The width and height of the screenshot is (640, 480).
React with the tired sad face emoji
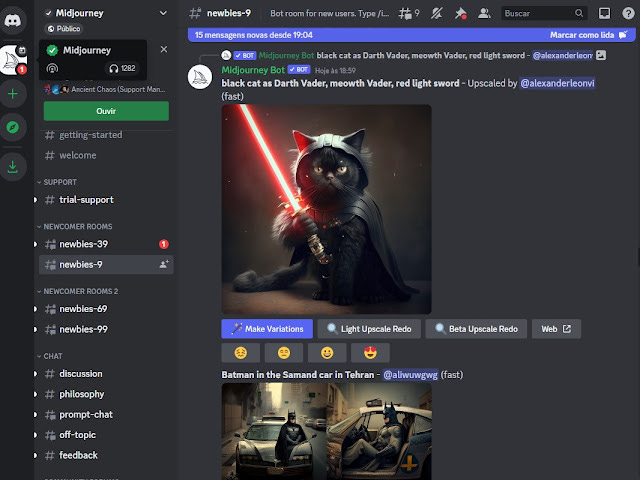click(x=240, y=353)
